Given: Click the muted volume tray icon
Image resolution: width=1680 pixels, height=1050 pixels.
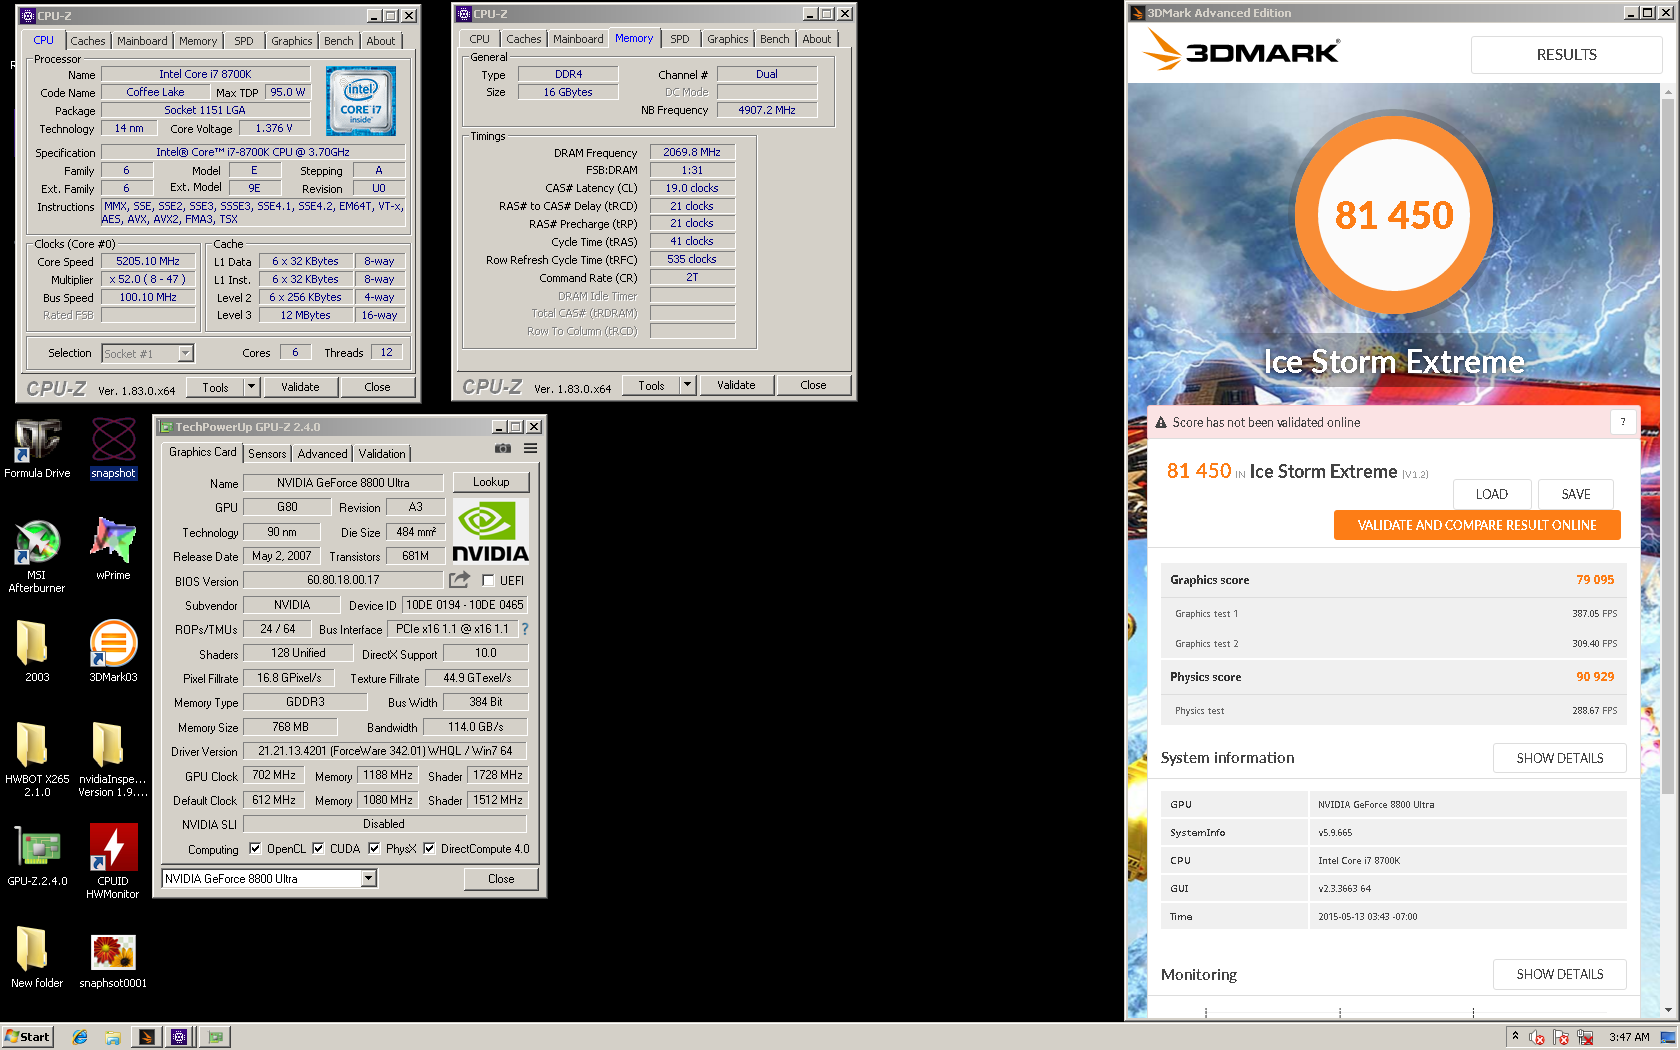Looking at the screenshot, I should pyautogui.click(x=1538, y=1038).
